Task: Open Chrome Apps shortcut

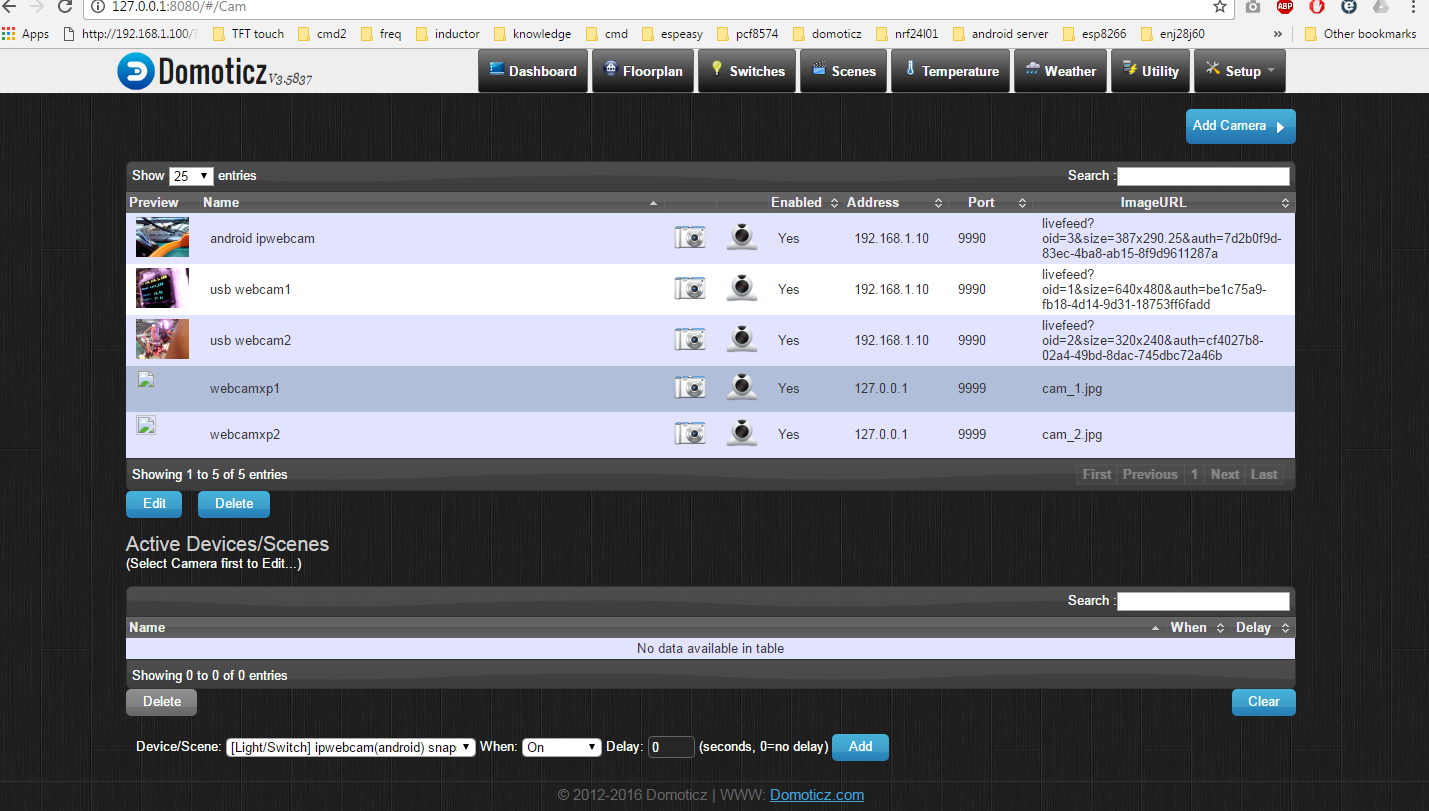Action: [26, 33]
